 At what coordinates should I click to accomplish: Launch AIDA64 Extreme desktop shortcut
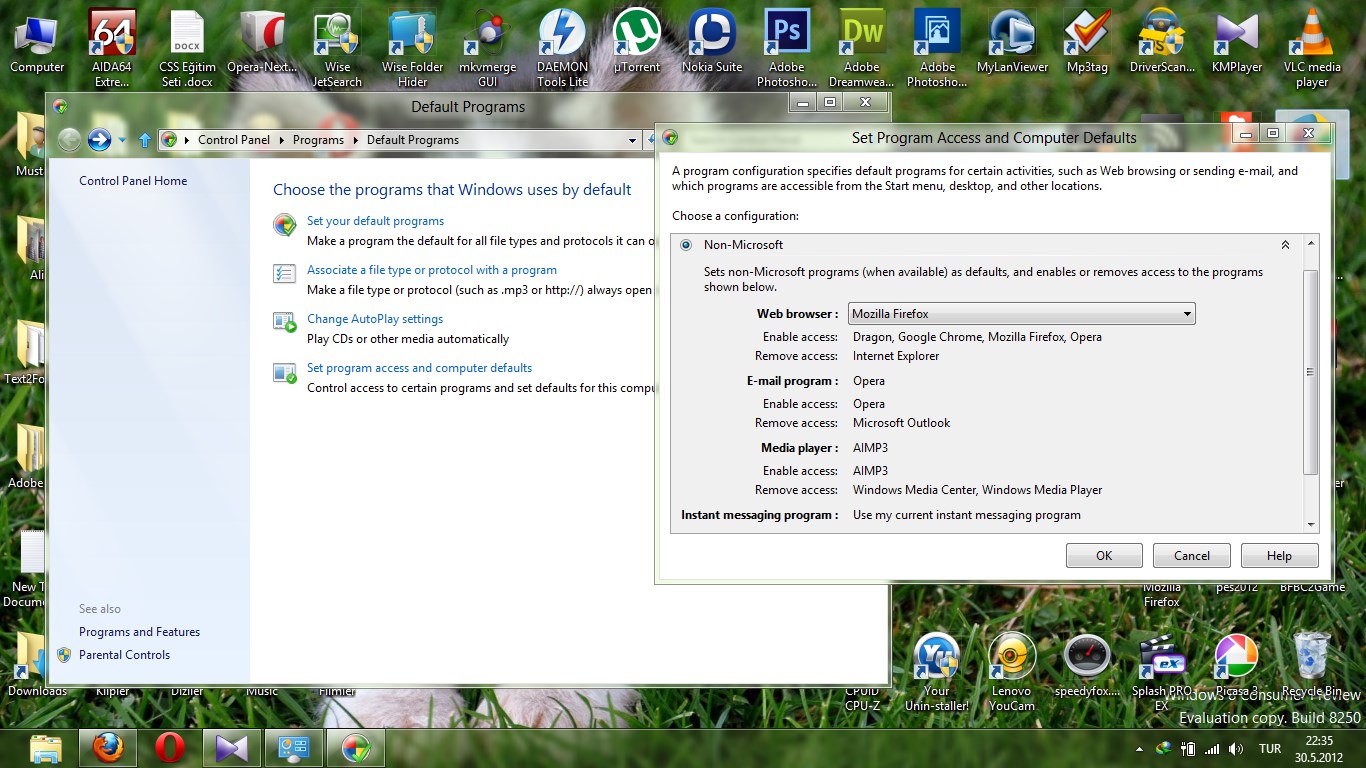coord(112,47)
